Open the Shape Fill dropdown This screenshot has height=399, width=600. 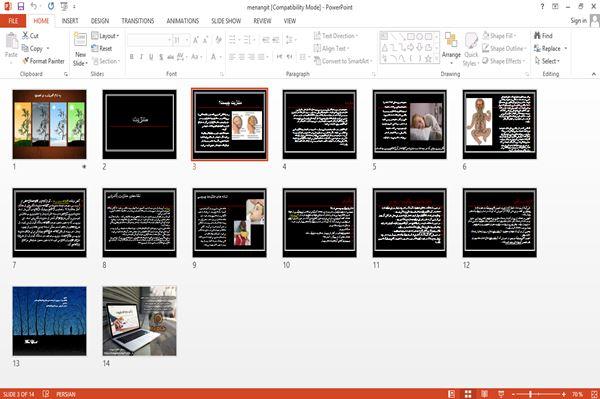click(499, 36)
